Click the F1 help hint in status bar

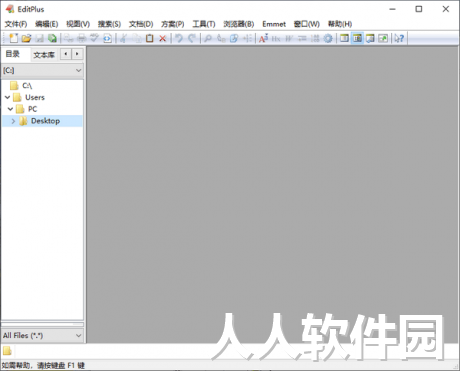[x=43, y=365]
